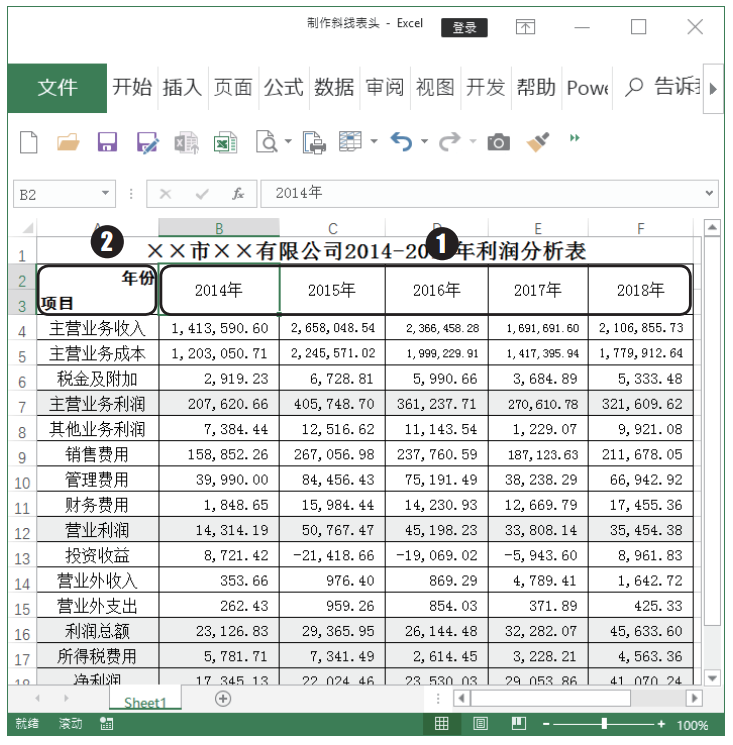
Task: Click horizontal scrollbar right arrow
Action: [695, 698]
